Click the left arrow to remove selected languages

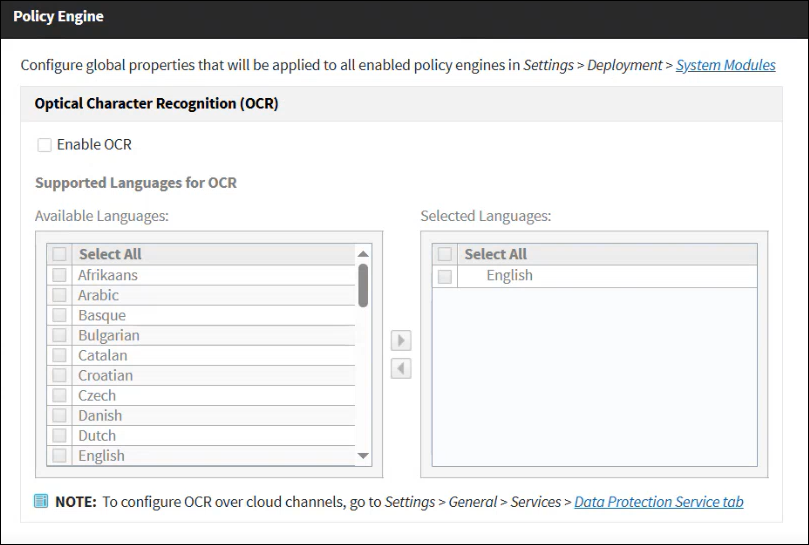click(401, 369)
